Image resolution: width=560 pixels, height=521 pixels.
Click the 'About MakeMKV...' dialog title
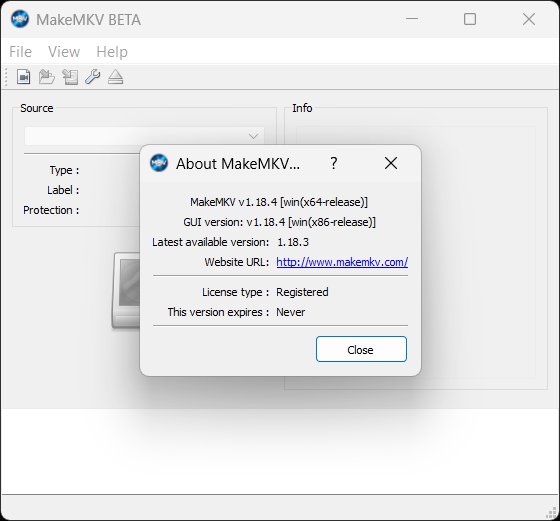[238, 164]
